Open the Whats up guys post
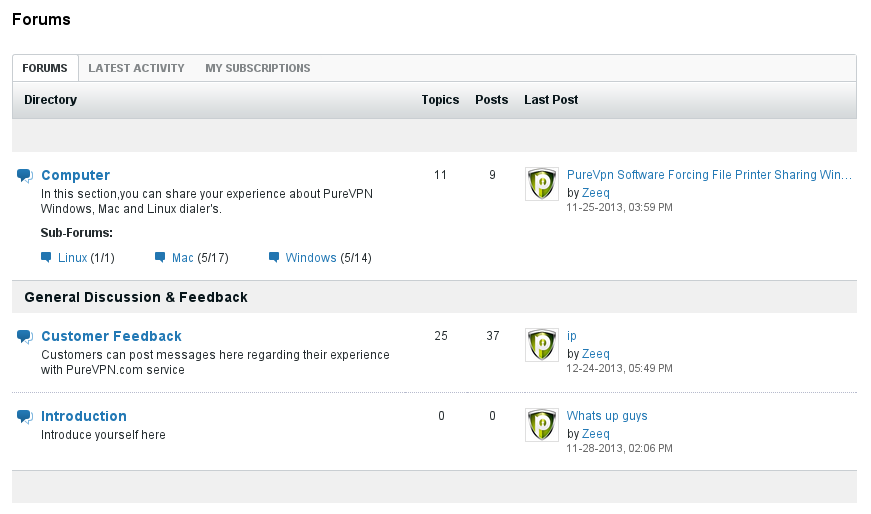The image size is (871, 514). [x=607, y=416]
